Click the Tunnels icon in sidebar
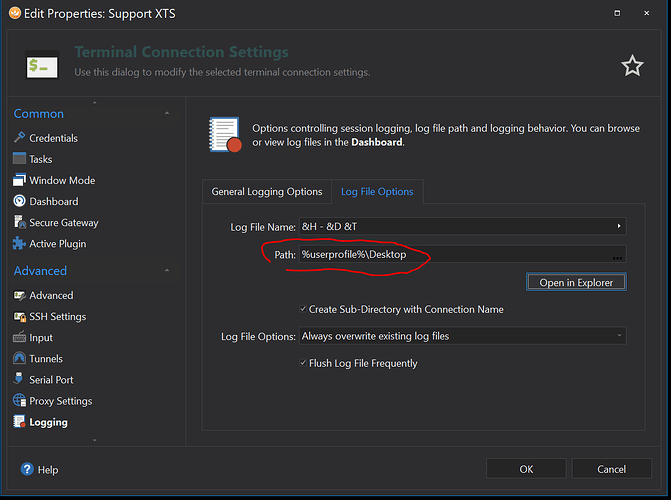The height and width of the screenshot is (500, 671). pyautogui.click(x=20, y=358)
